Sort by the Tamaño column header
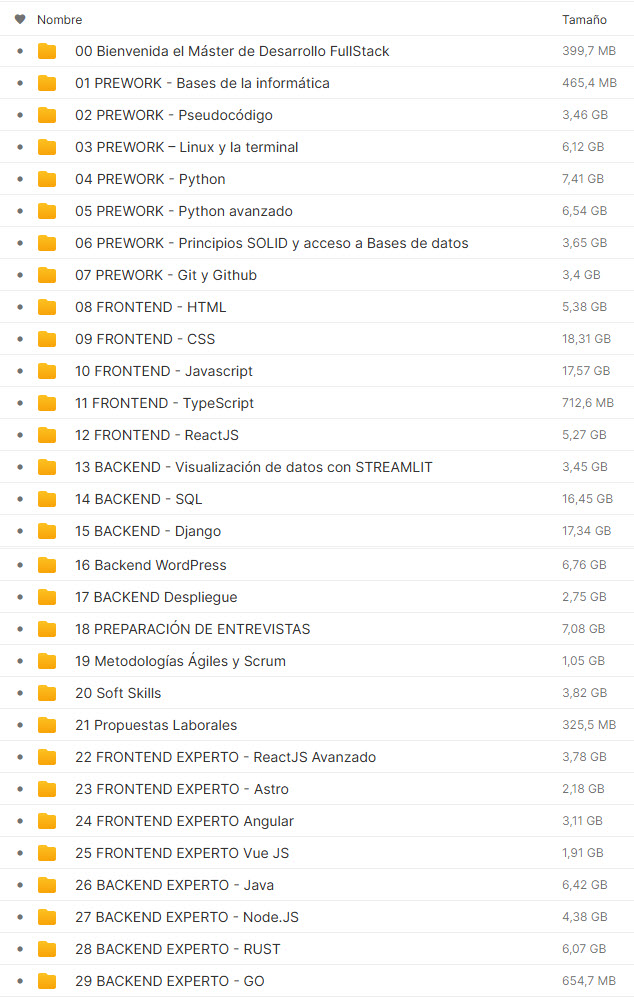 (x=584, y=20)
